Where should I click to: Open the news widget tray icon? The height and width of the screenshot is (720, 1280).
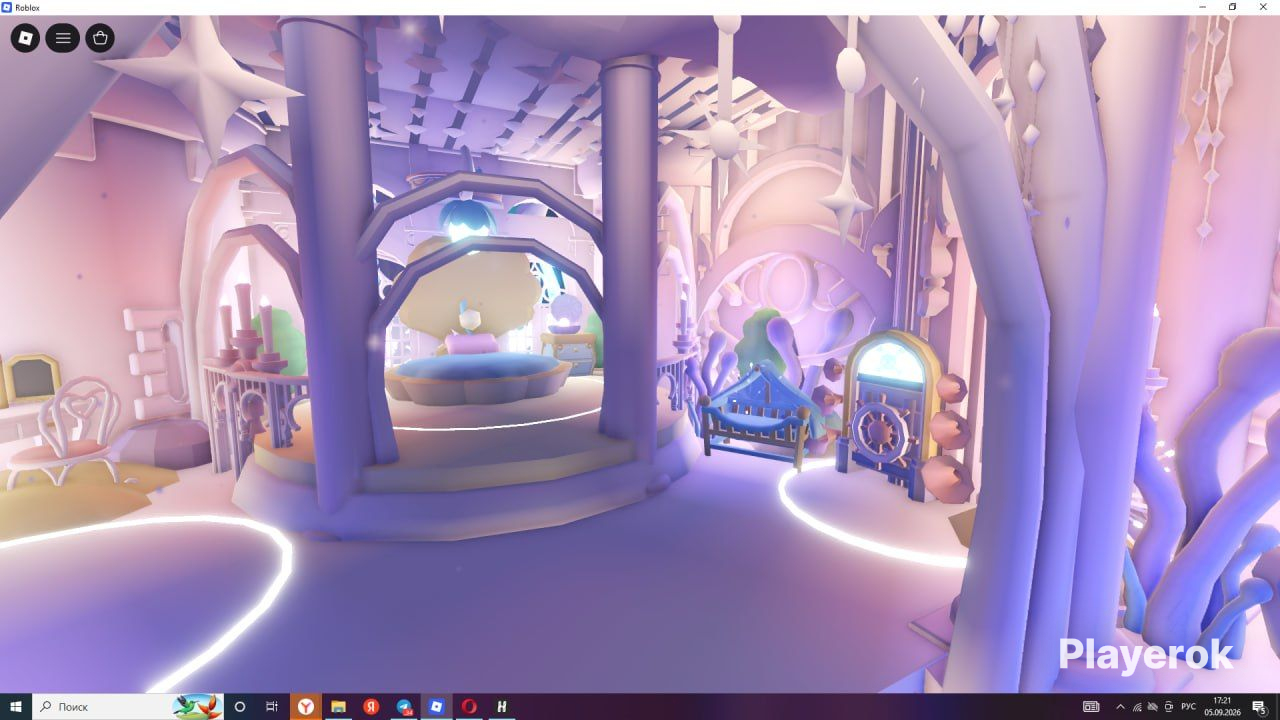(x=1091, y=707)
